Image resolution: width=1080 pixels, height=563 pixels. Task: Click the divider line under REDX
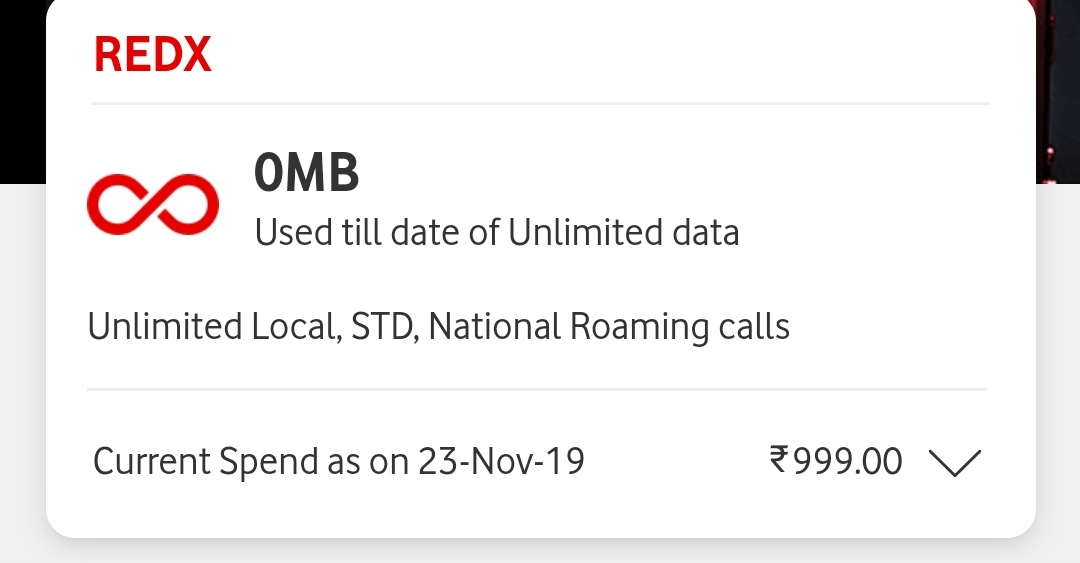pos(540,103)
